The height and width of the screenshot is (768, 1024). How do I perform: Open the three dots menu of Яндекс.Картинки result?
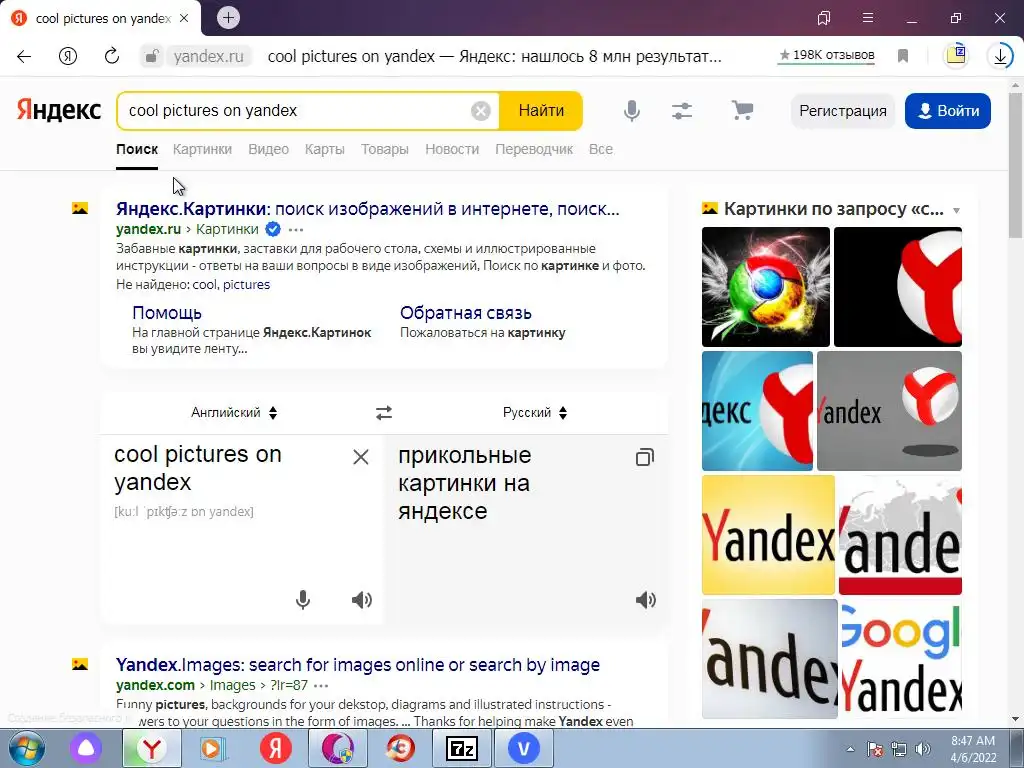click(296, 229)
